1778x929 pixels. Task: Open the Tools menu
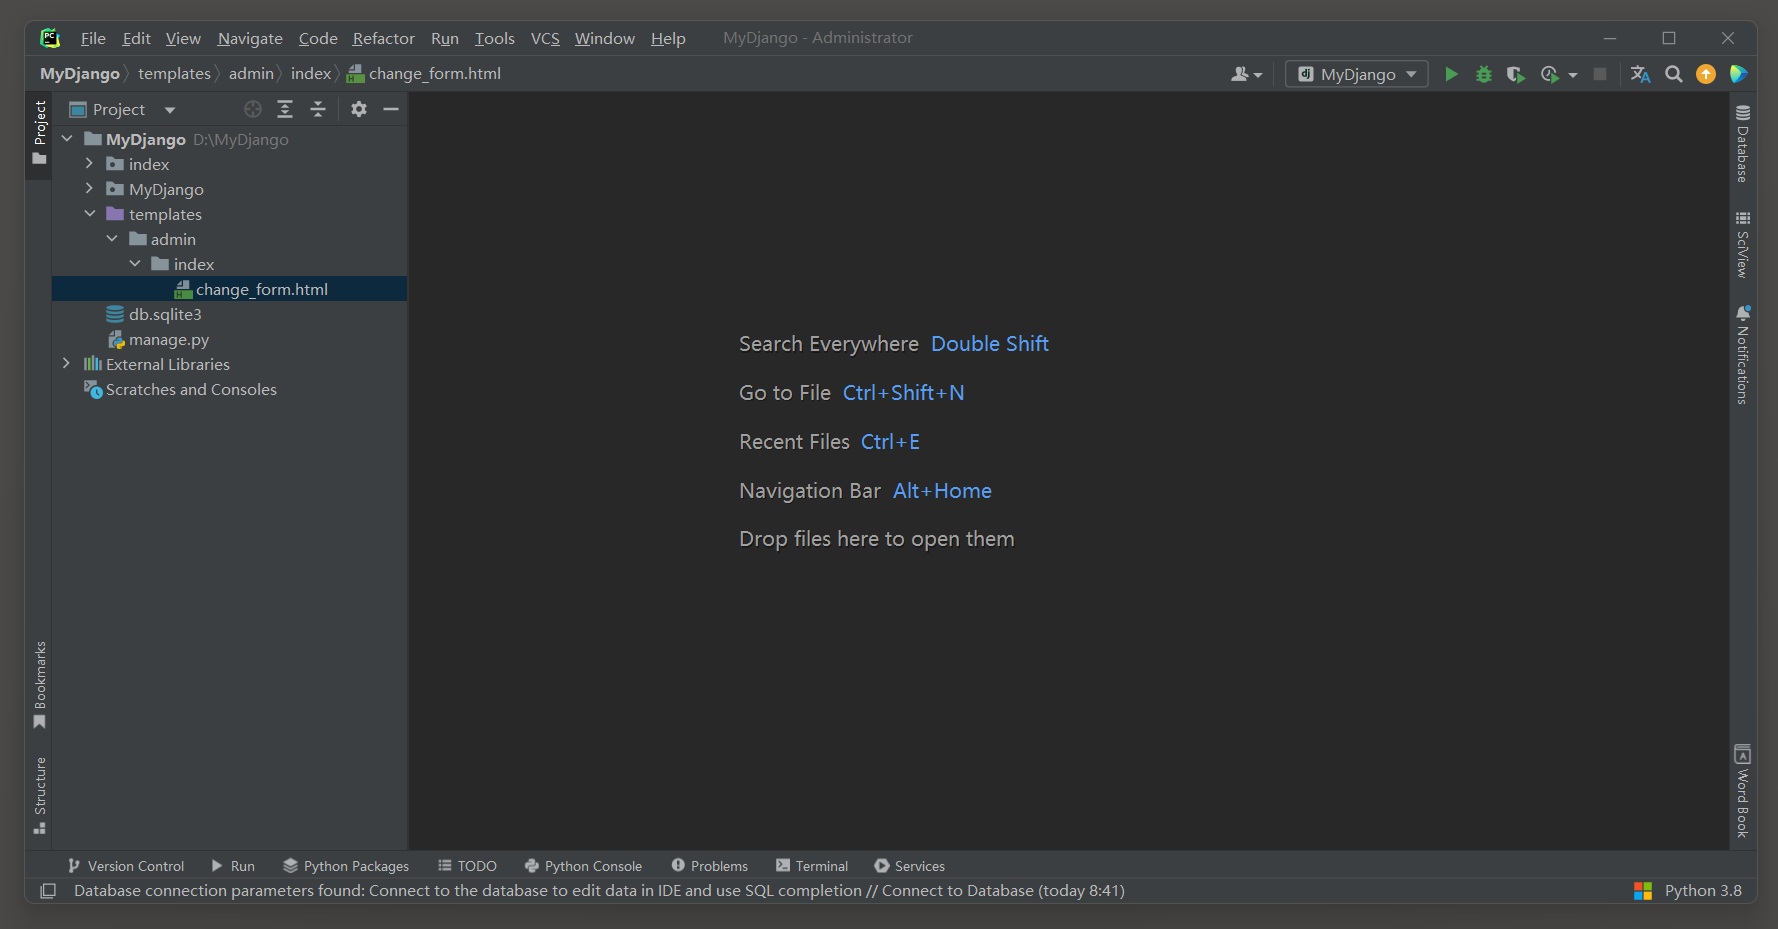click(494, 38)
